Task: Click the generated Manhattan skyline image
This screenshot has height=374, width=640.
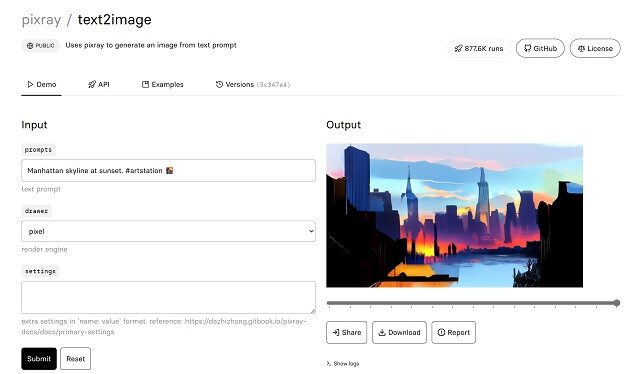Action: (454, 216)
